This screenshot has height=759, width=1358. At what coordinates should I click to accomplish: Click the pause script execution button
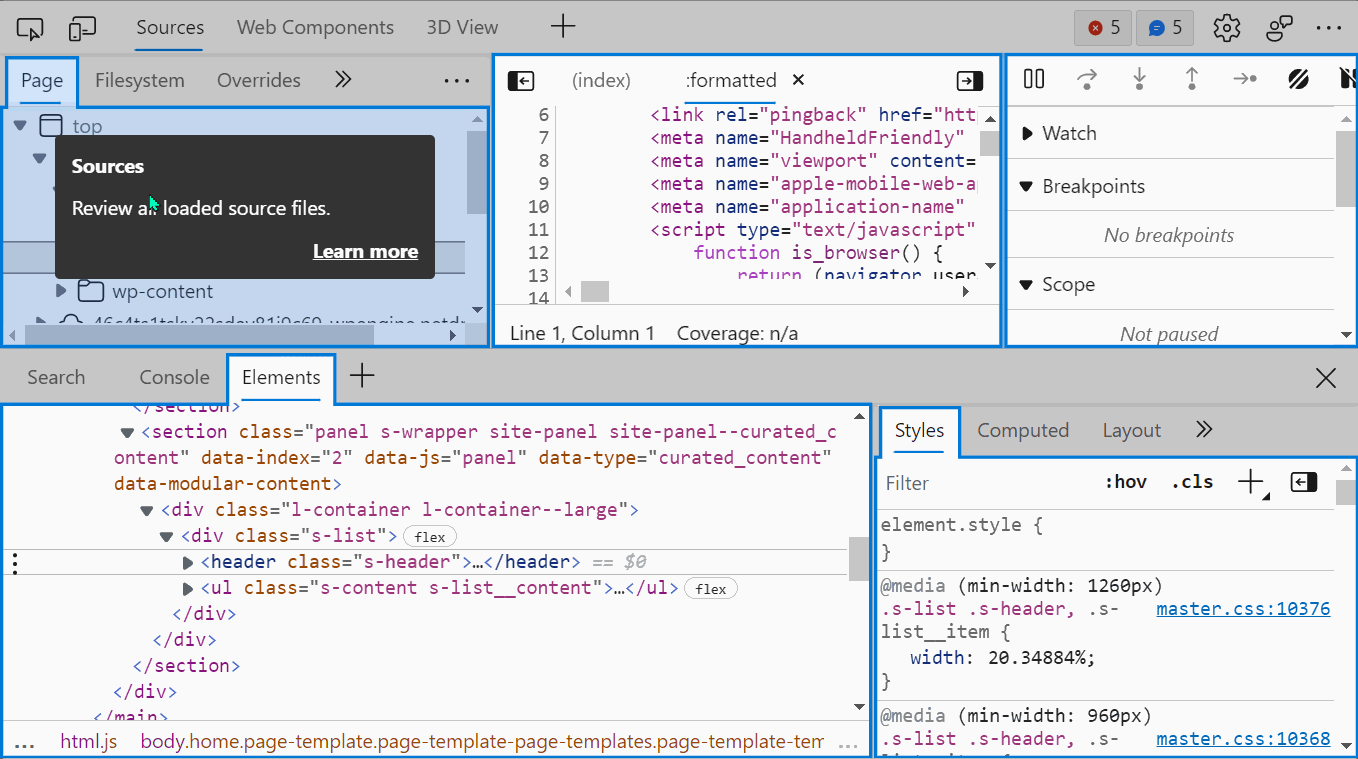click(1034, 79)
